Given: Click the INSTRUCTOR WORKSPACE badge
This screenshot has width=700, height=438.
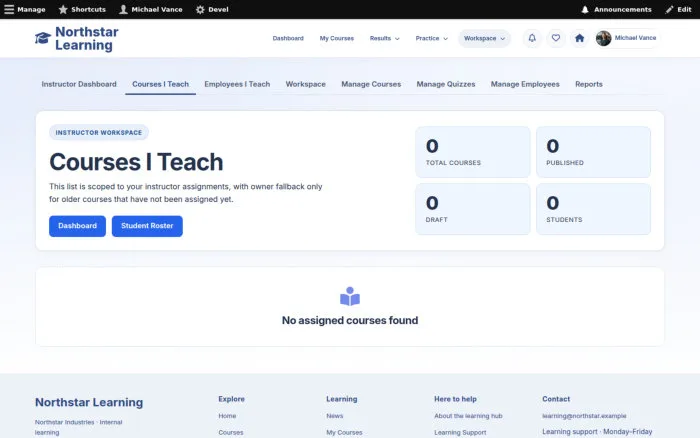Looking at the screenshot, I should pos(99,133).
